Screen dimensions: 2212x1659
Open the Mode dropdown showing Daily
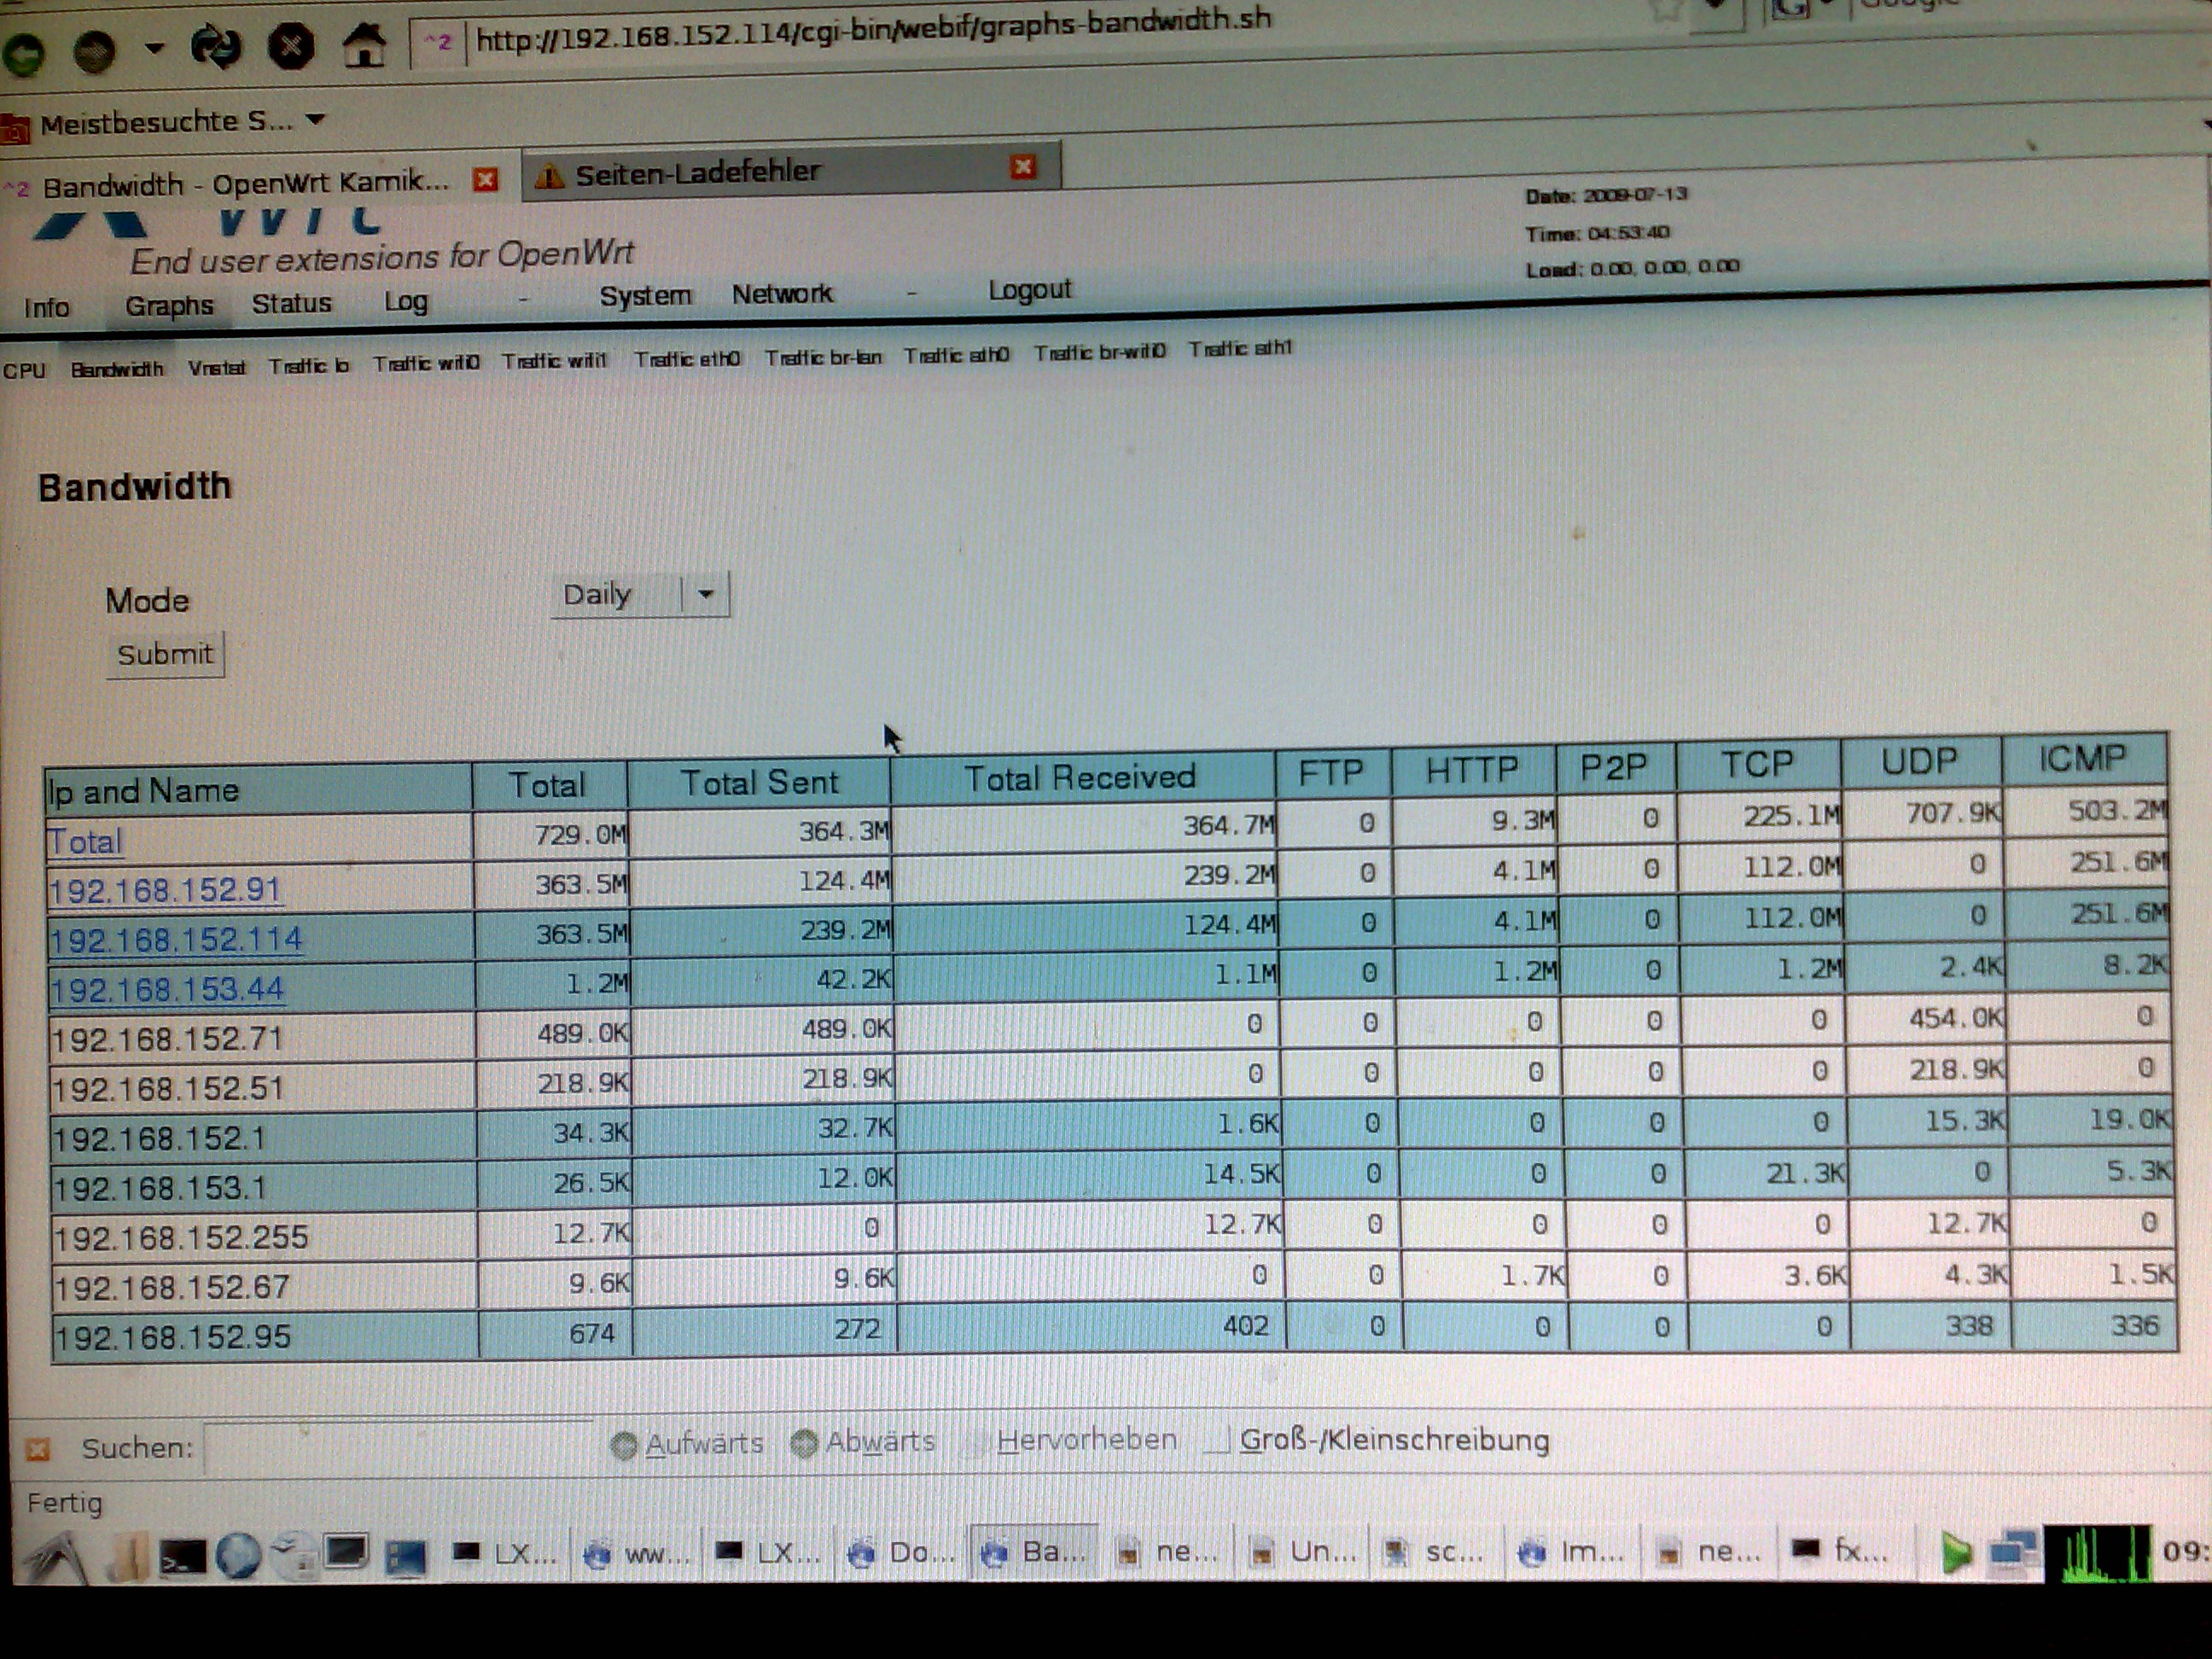tap(640, 595)
